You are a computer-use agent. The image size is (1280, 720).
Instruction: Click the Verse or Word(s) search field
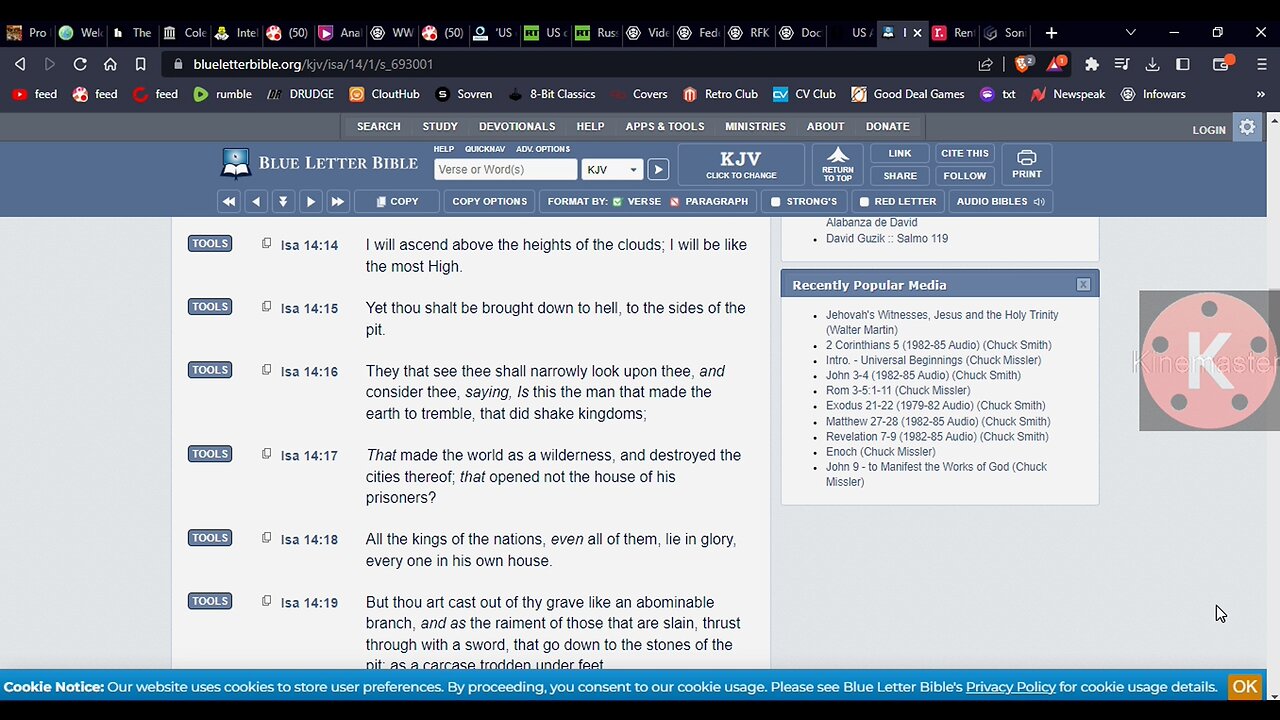[506, 170]
